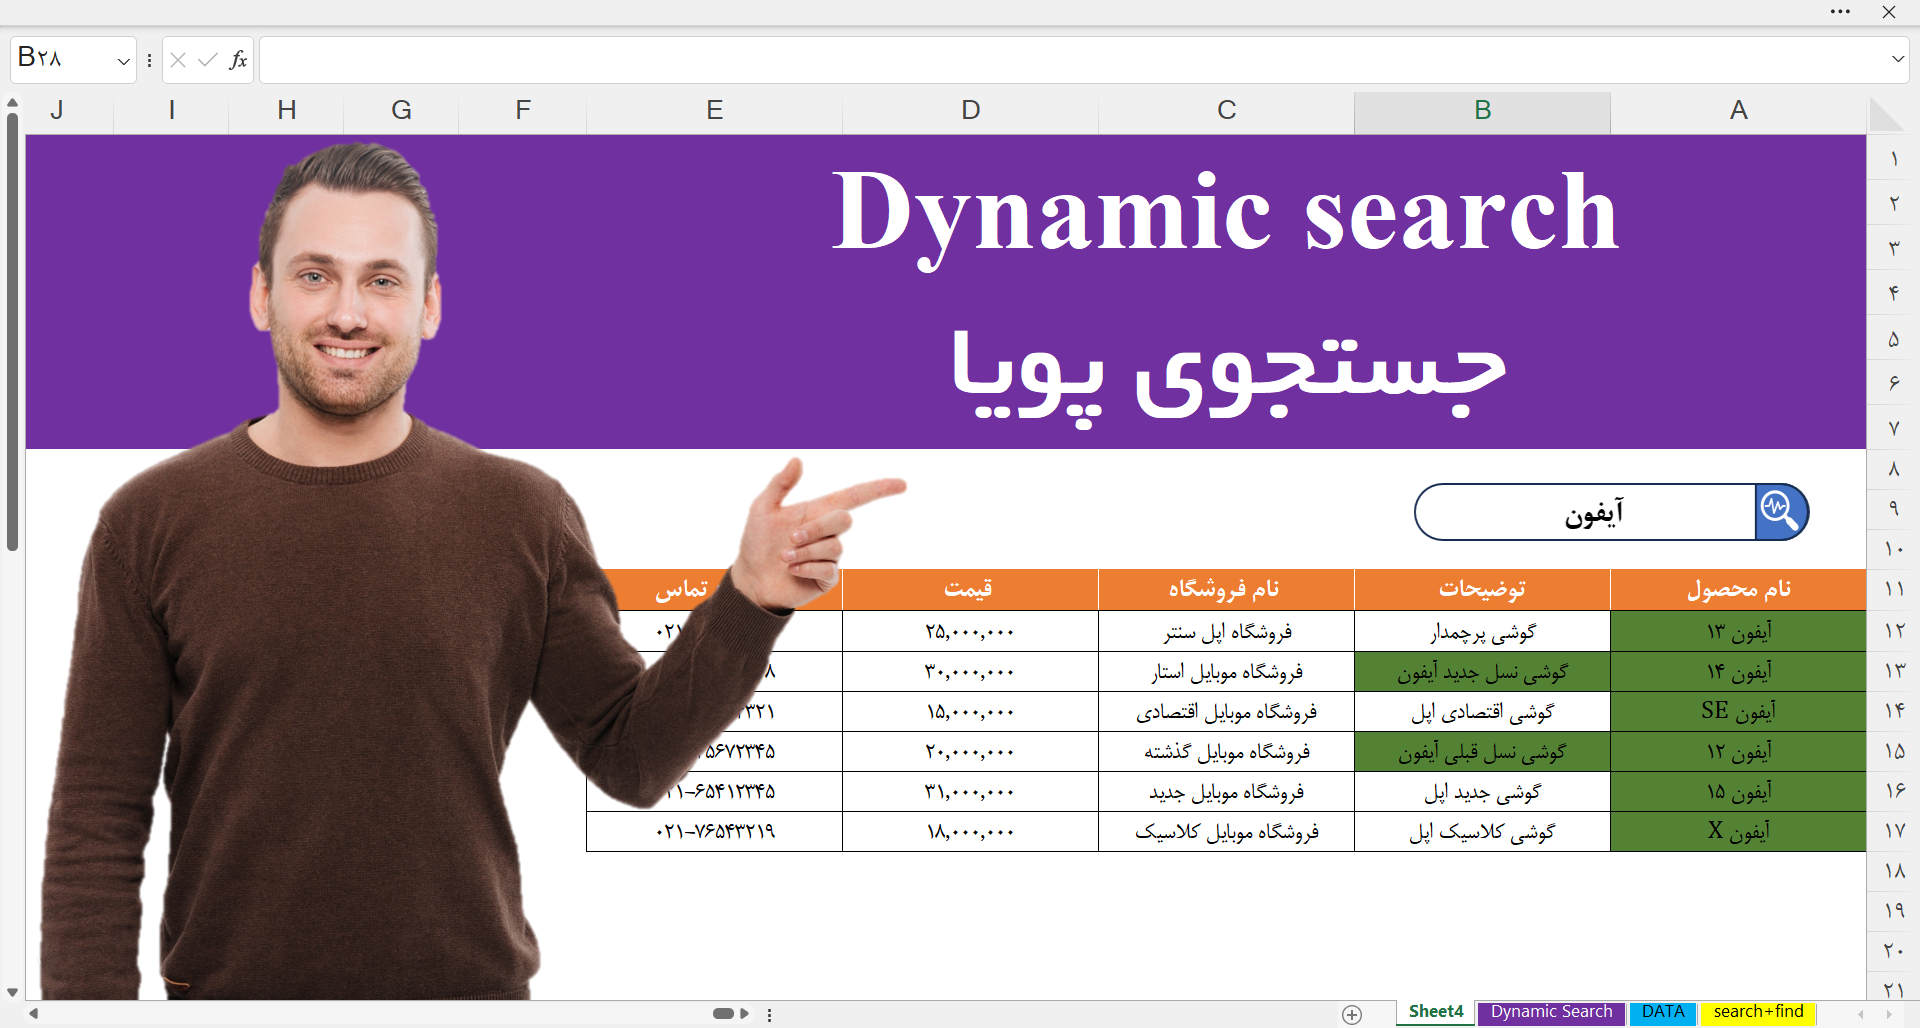
Task: Click the Cancel X icon in formula bar
Action: point(178,60)
